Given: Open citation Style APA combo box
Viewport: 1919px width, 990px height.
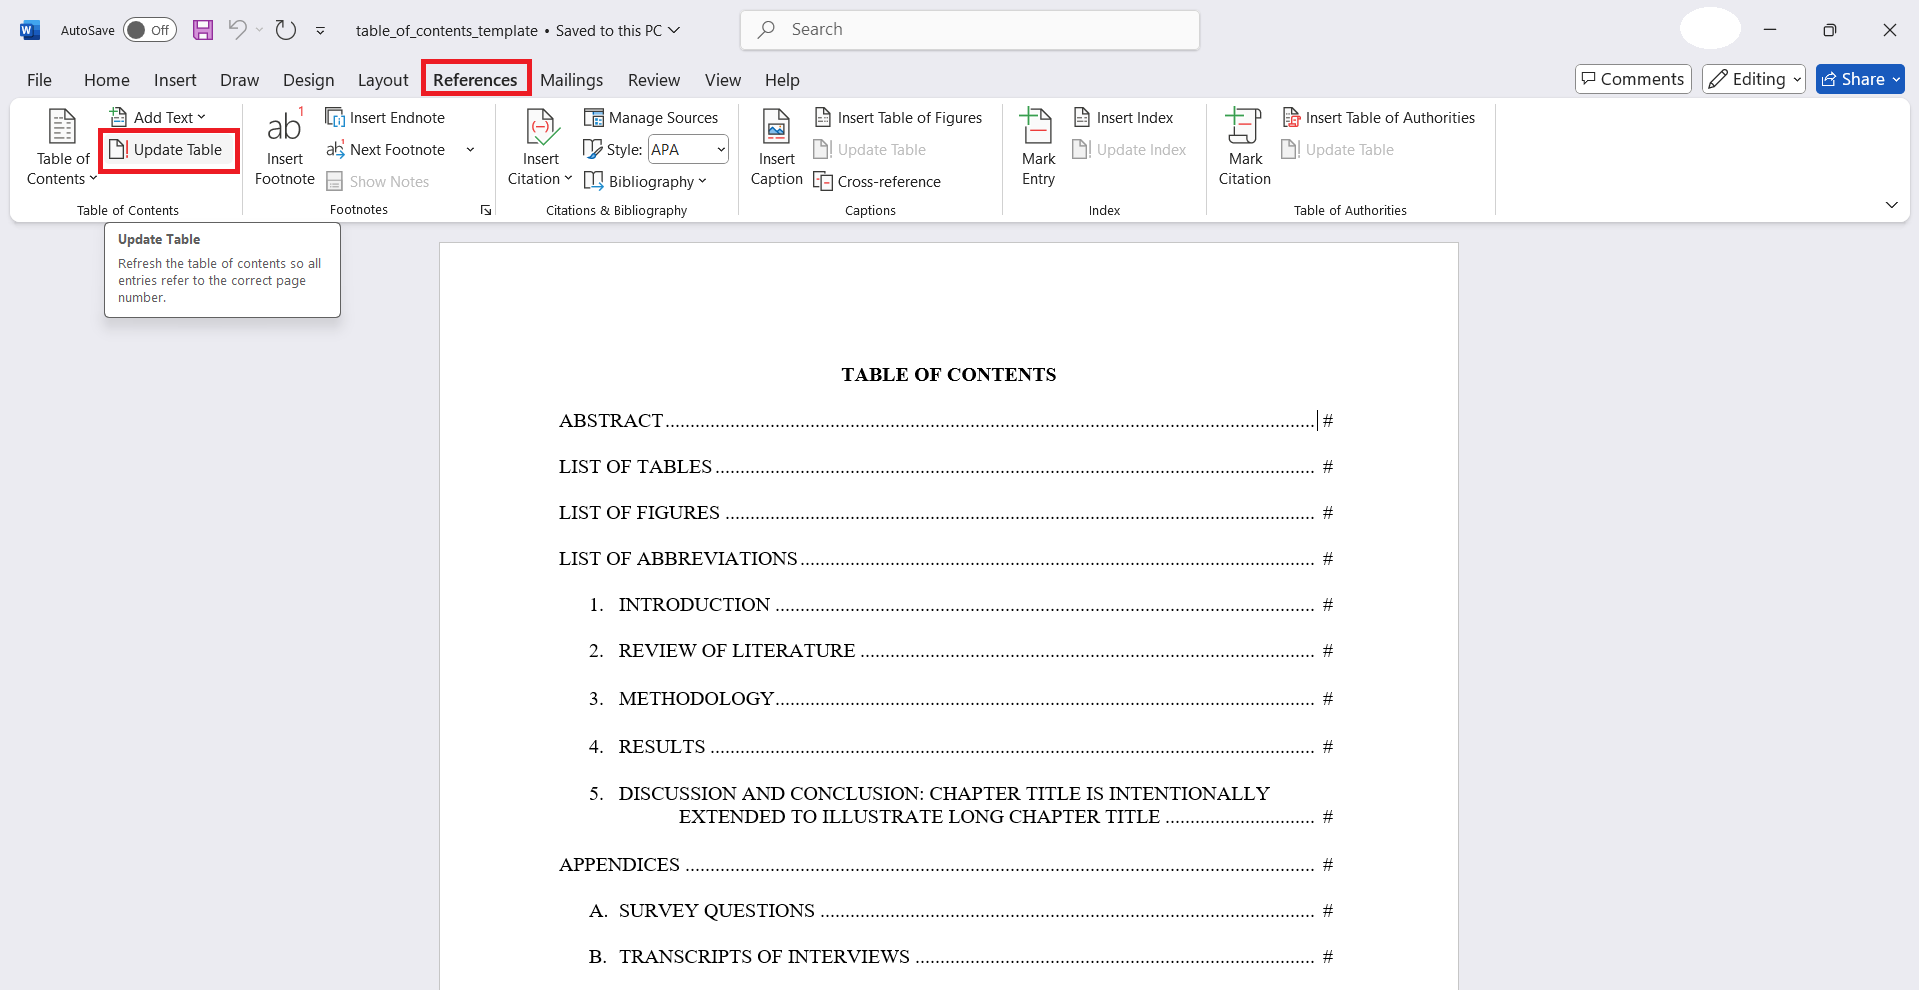Looking at the screenshot, I should [x=688, y=150].
